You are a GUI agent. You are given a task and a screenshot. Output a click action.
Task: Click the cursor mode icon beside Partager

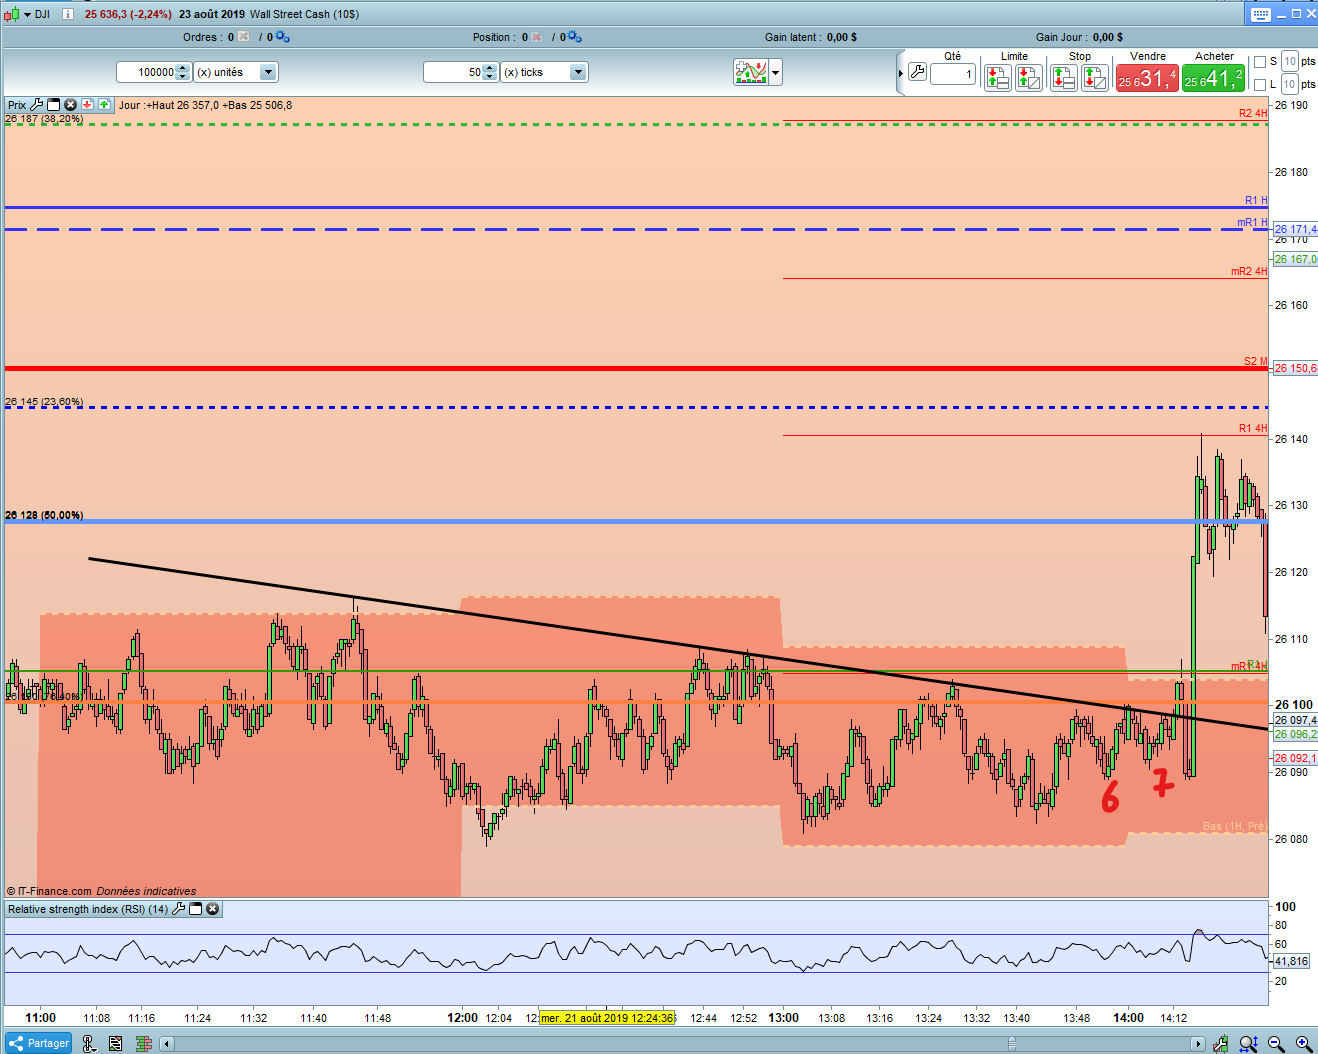click(89, 1044)
